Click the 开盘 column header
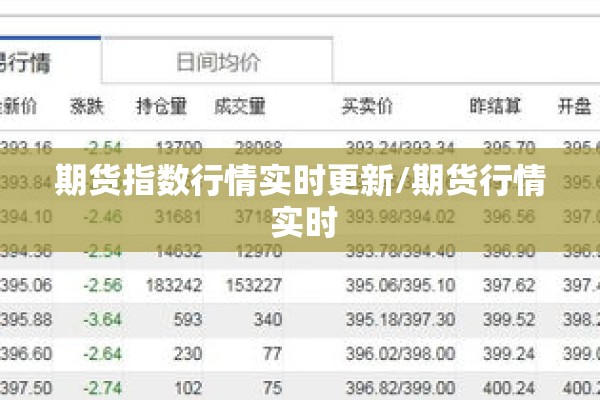The width and height of the screenshot is (600, 400). pyautogui.click(x=575, y=106)
